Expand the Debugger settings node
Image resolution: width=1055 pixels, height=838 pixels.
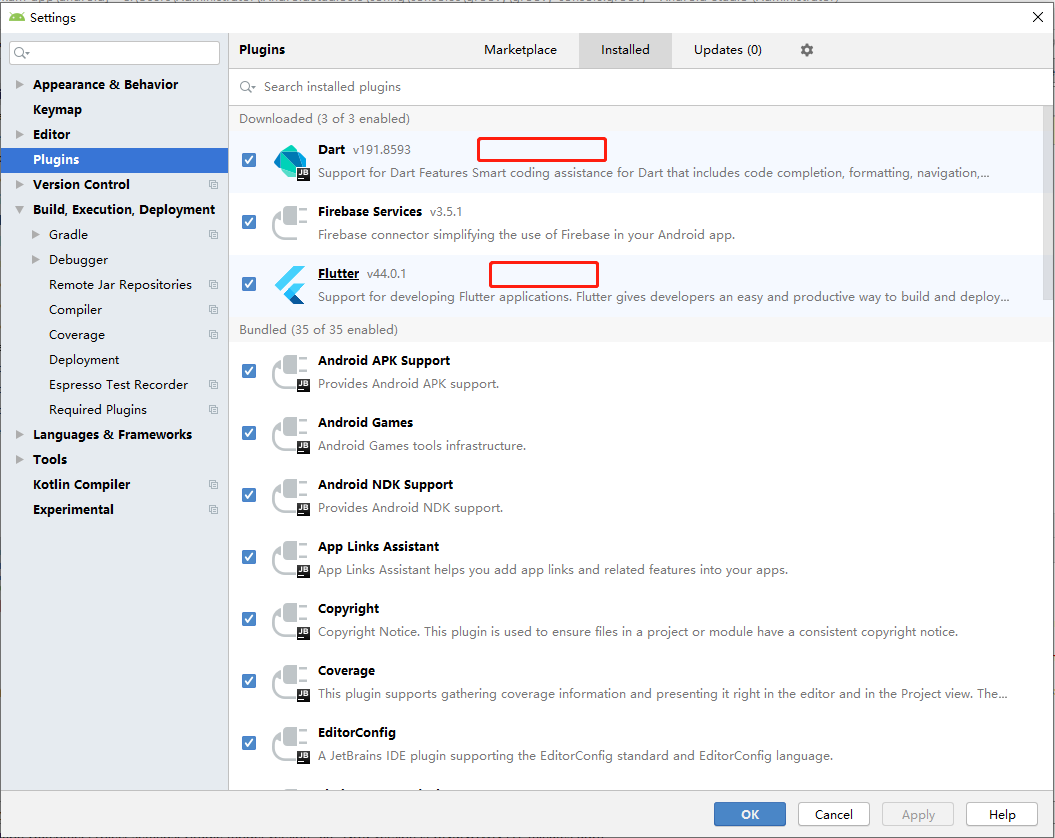[x=36, y=259]
